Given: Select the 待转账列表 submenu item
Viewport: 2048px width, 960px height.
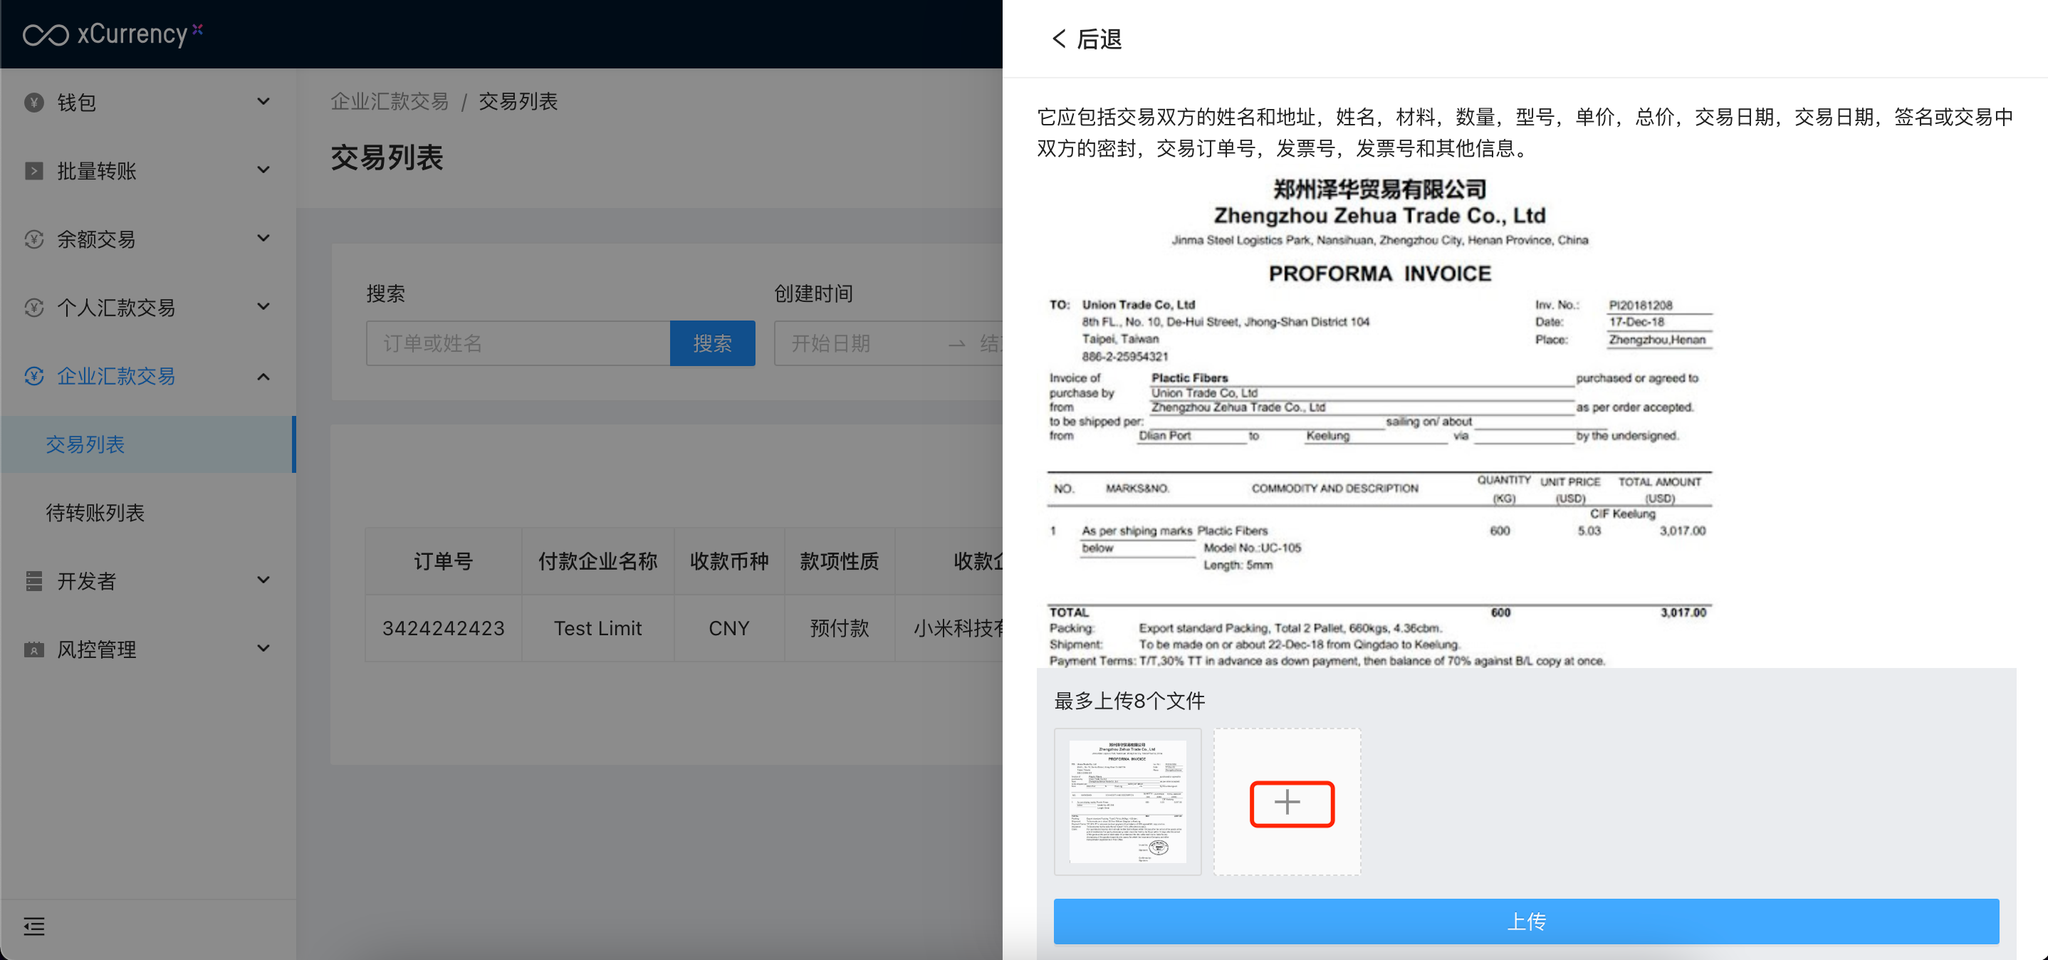Looking at the screenshot, I should (x=148, y=513).
